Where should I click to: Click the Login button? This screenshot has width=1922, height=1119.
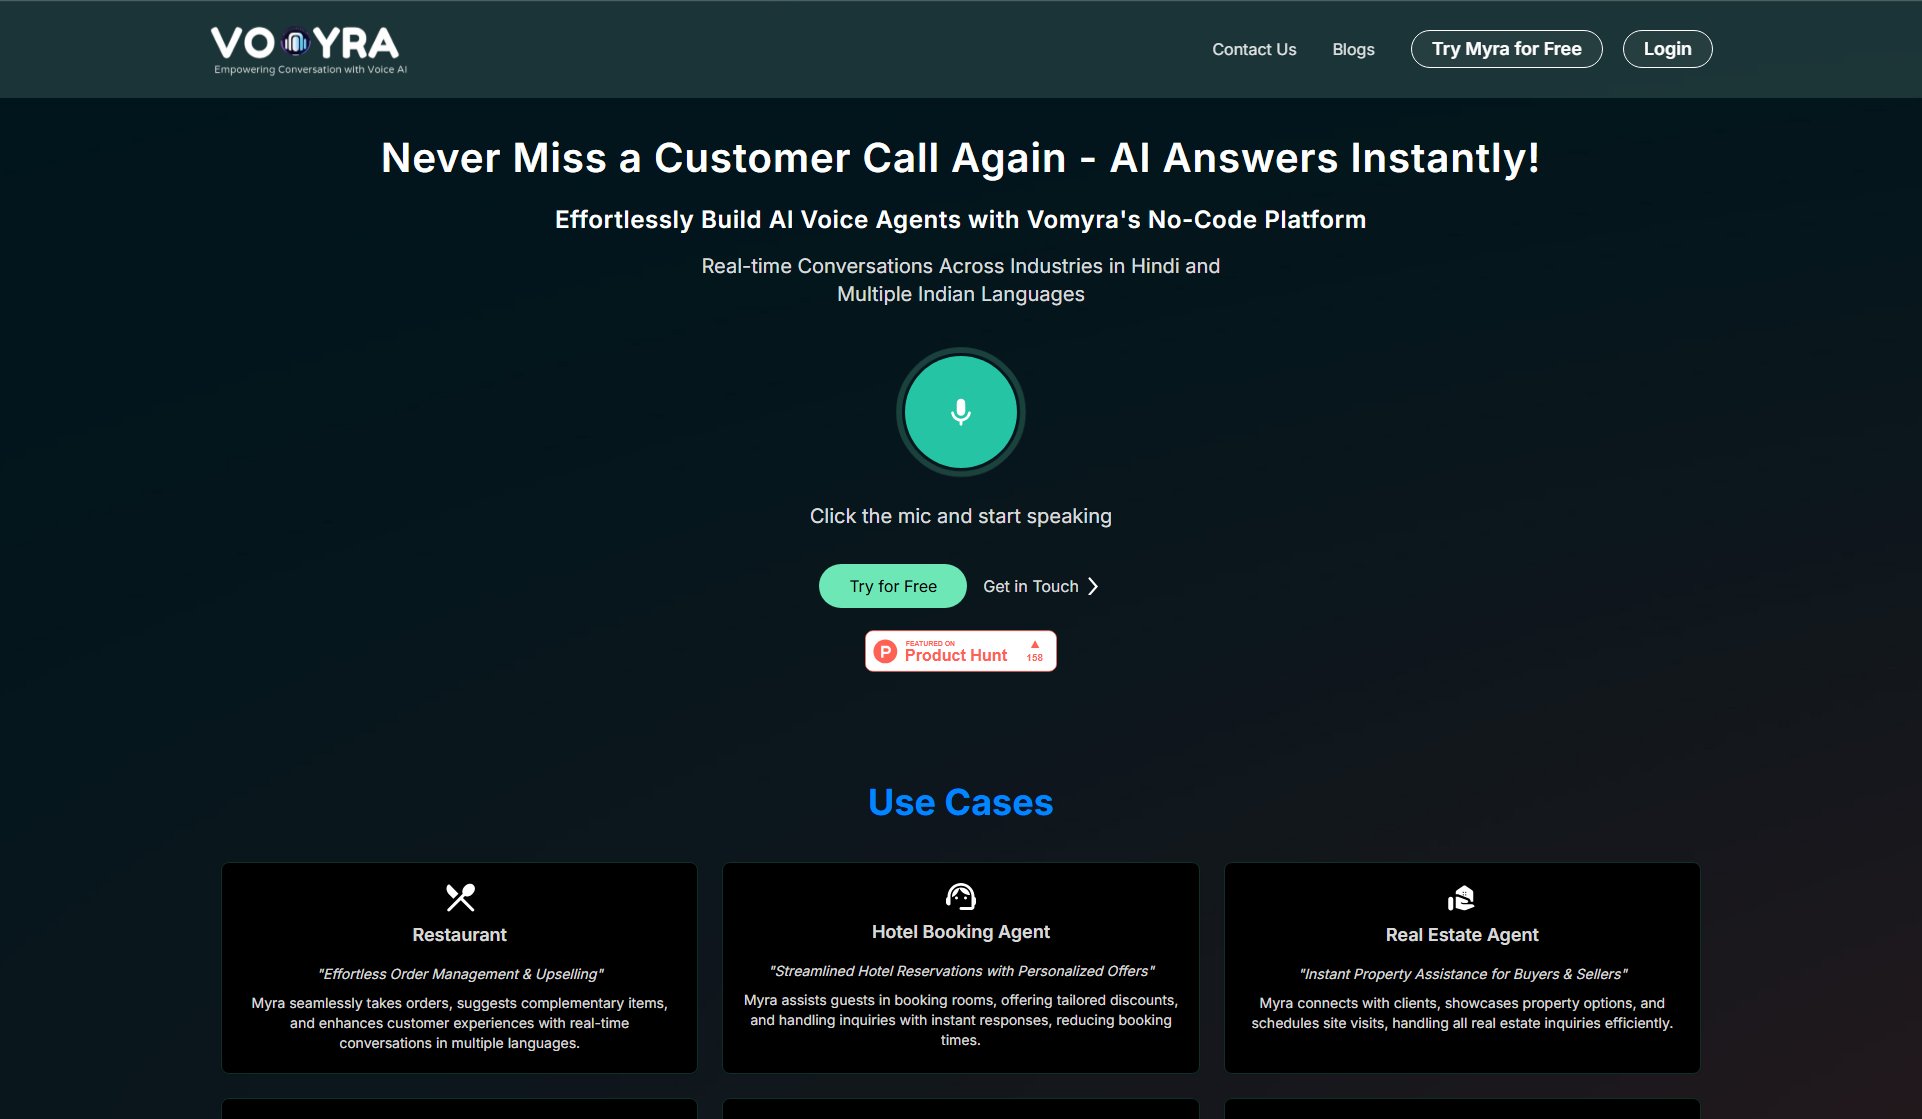[1667, 49]
